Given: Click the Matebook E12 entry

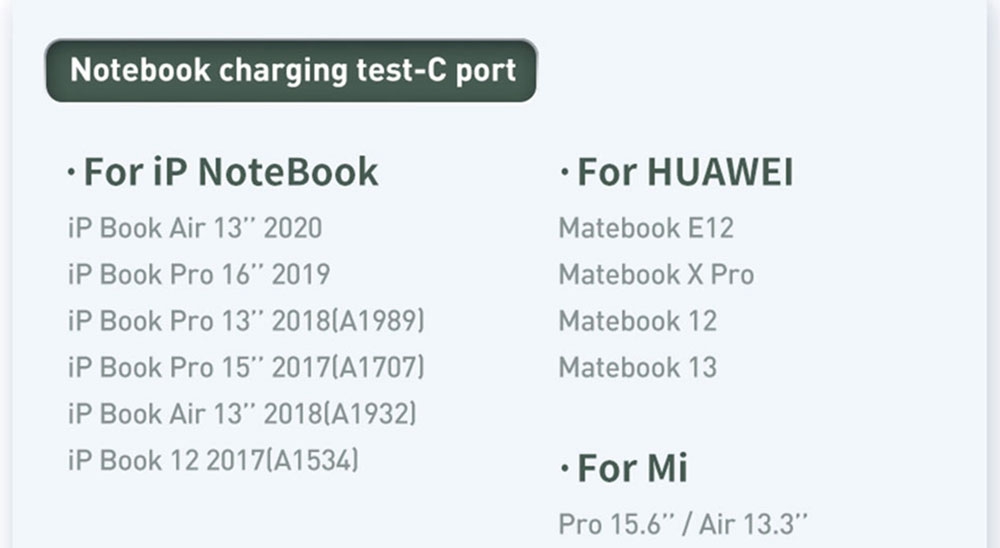Looking at the screenshot, I should (x=646, y=228).
